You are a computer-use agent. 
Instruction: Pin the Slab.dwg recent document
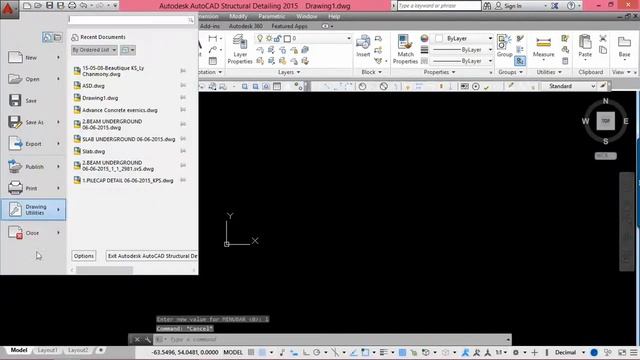click(x=183, y=151)
